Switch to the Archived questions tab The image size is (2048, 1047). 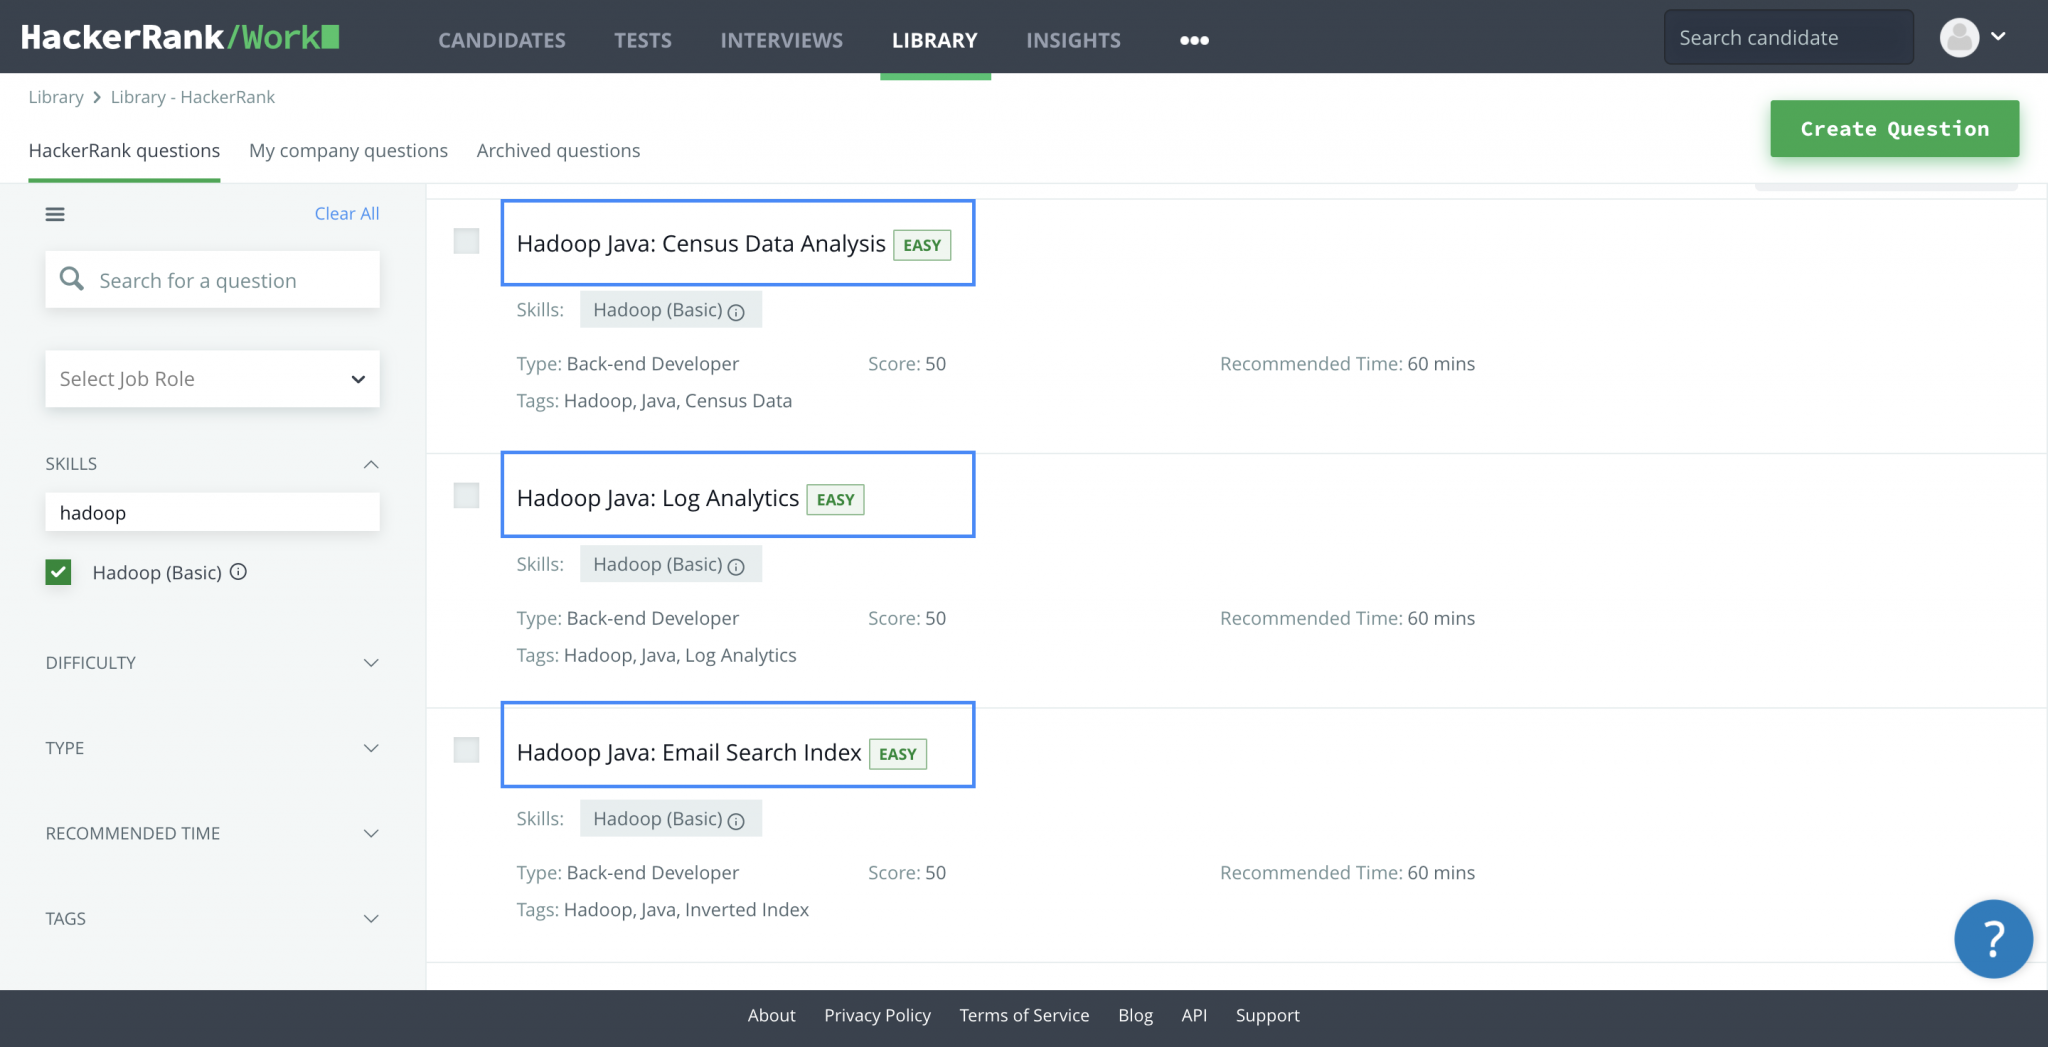click(558, 150)
